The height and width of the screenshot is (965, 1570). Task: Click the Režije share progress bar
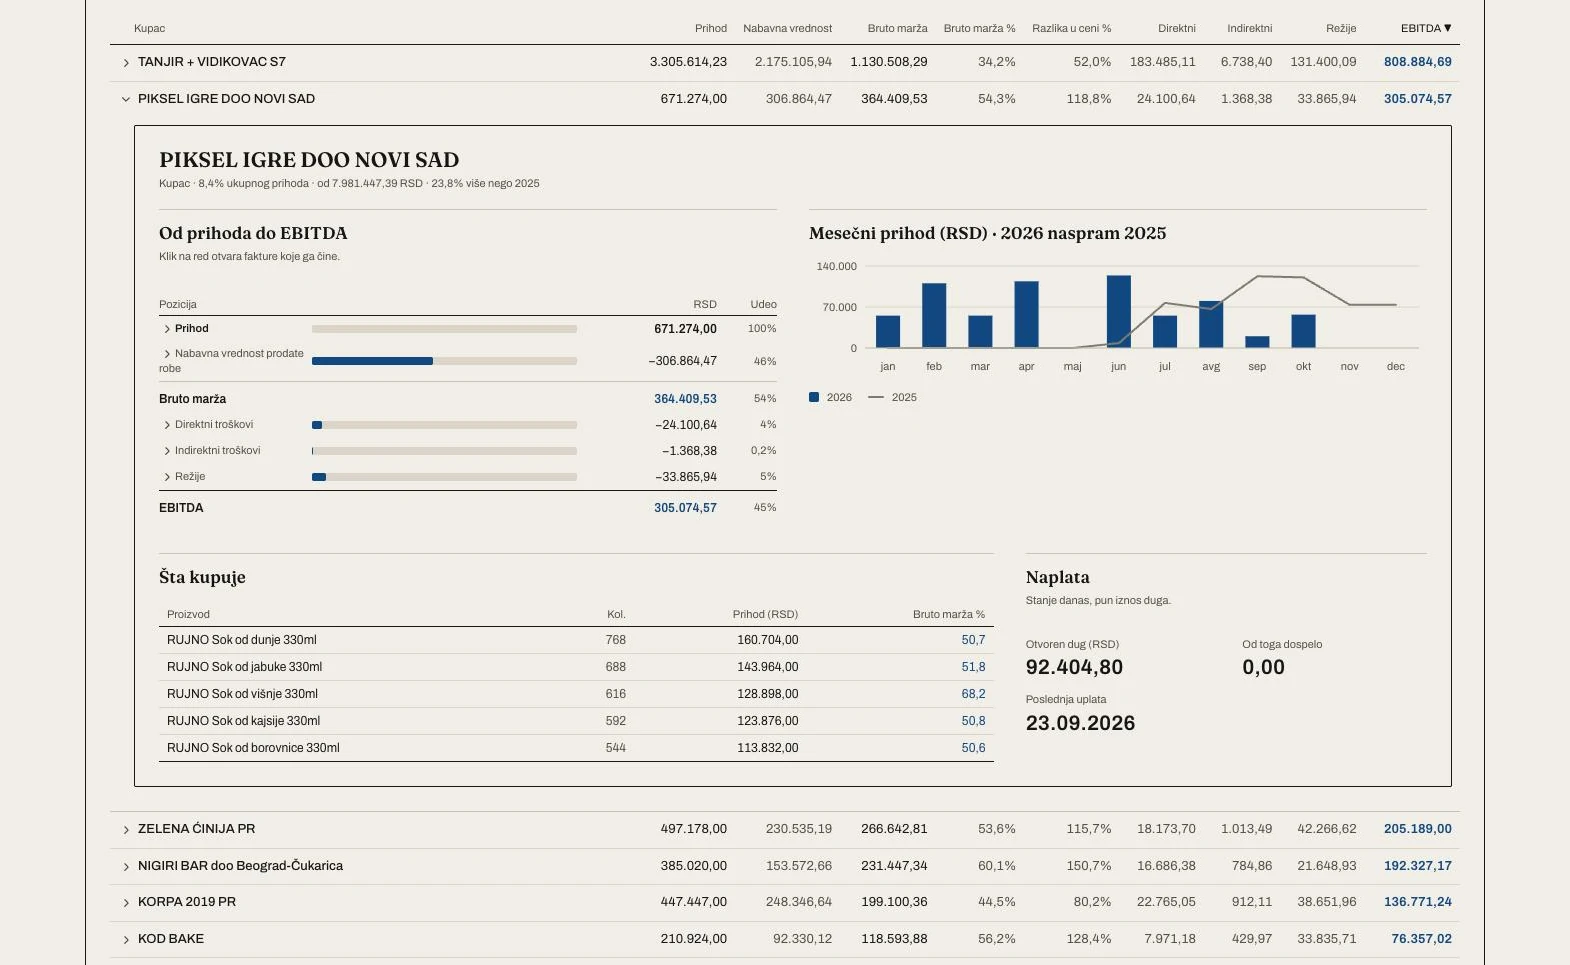click(x=444, y=477)
